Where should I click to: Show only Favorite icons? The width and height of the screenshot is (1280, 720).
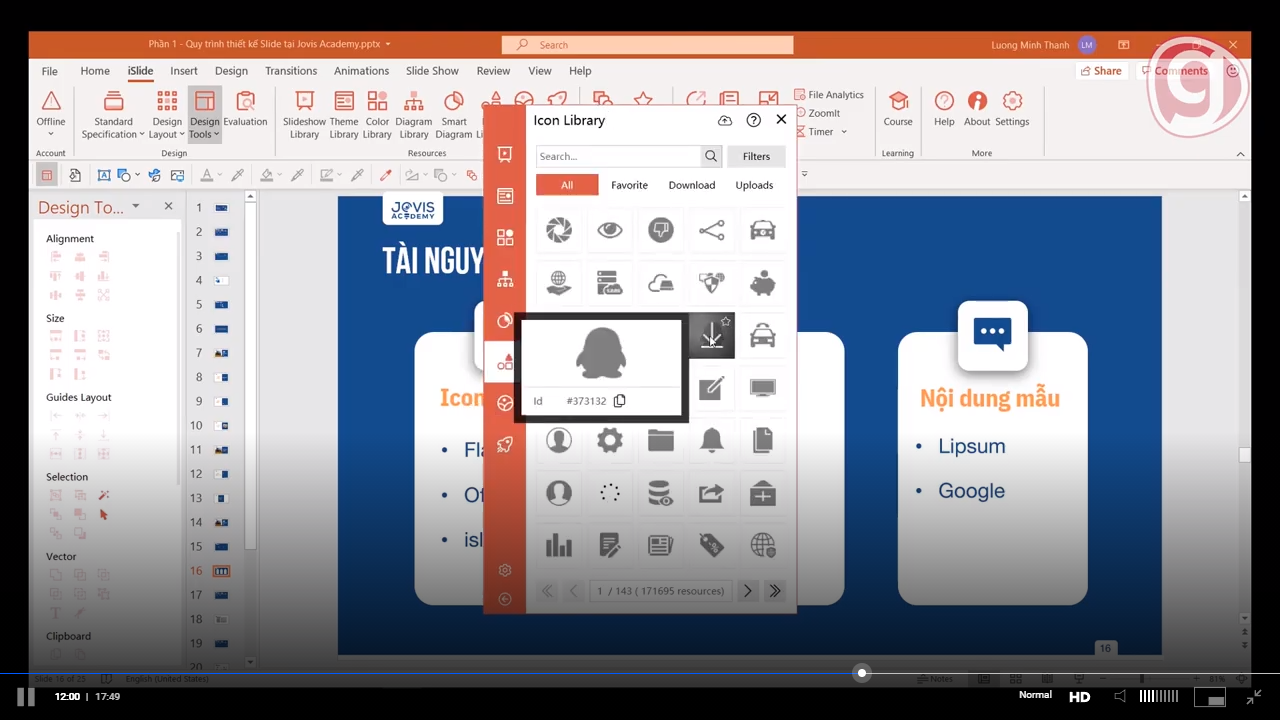[x=629, y=185]
